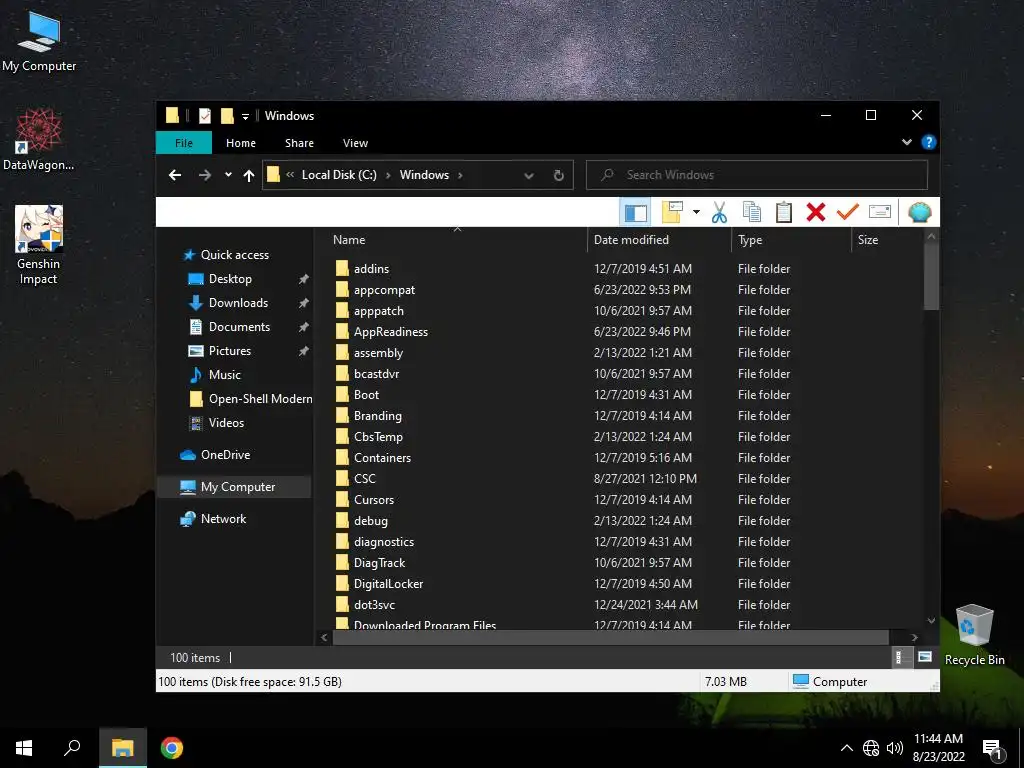Screen dimensions: 1024x768
Task: Open the Customize Quick Access Toolbar dropdown
Action: click(246, 116)
